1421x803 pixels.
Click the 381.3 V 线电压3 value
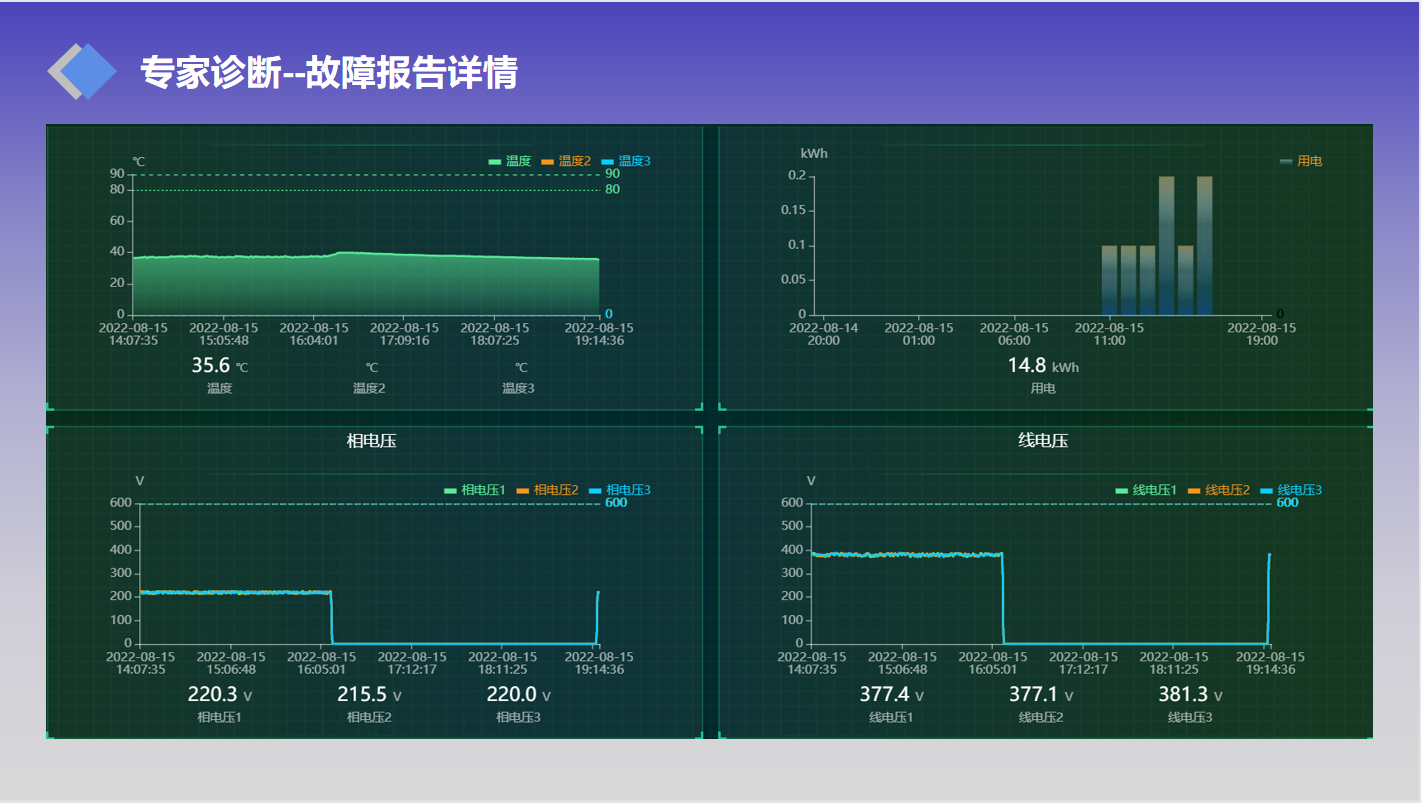pos(1183,695)
